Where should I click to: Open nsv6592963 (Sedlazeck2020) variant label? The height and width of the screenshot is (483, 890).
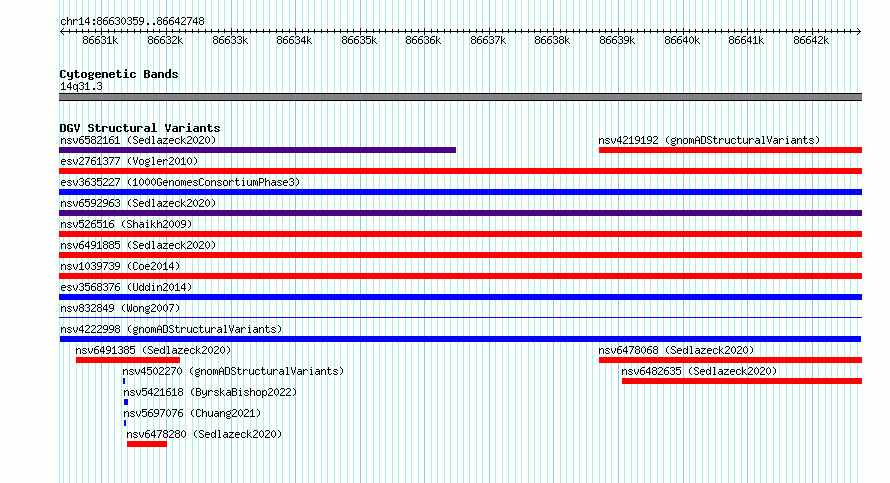point(138,203)
